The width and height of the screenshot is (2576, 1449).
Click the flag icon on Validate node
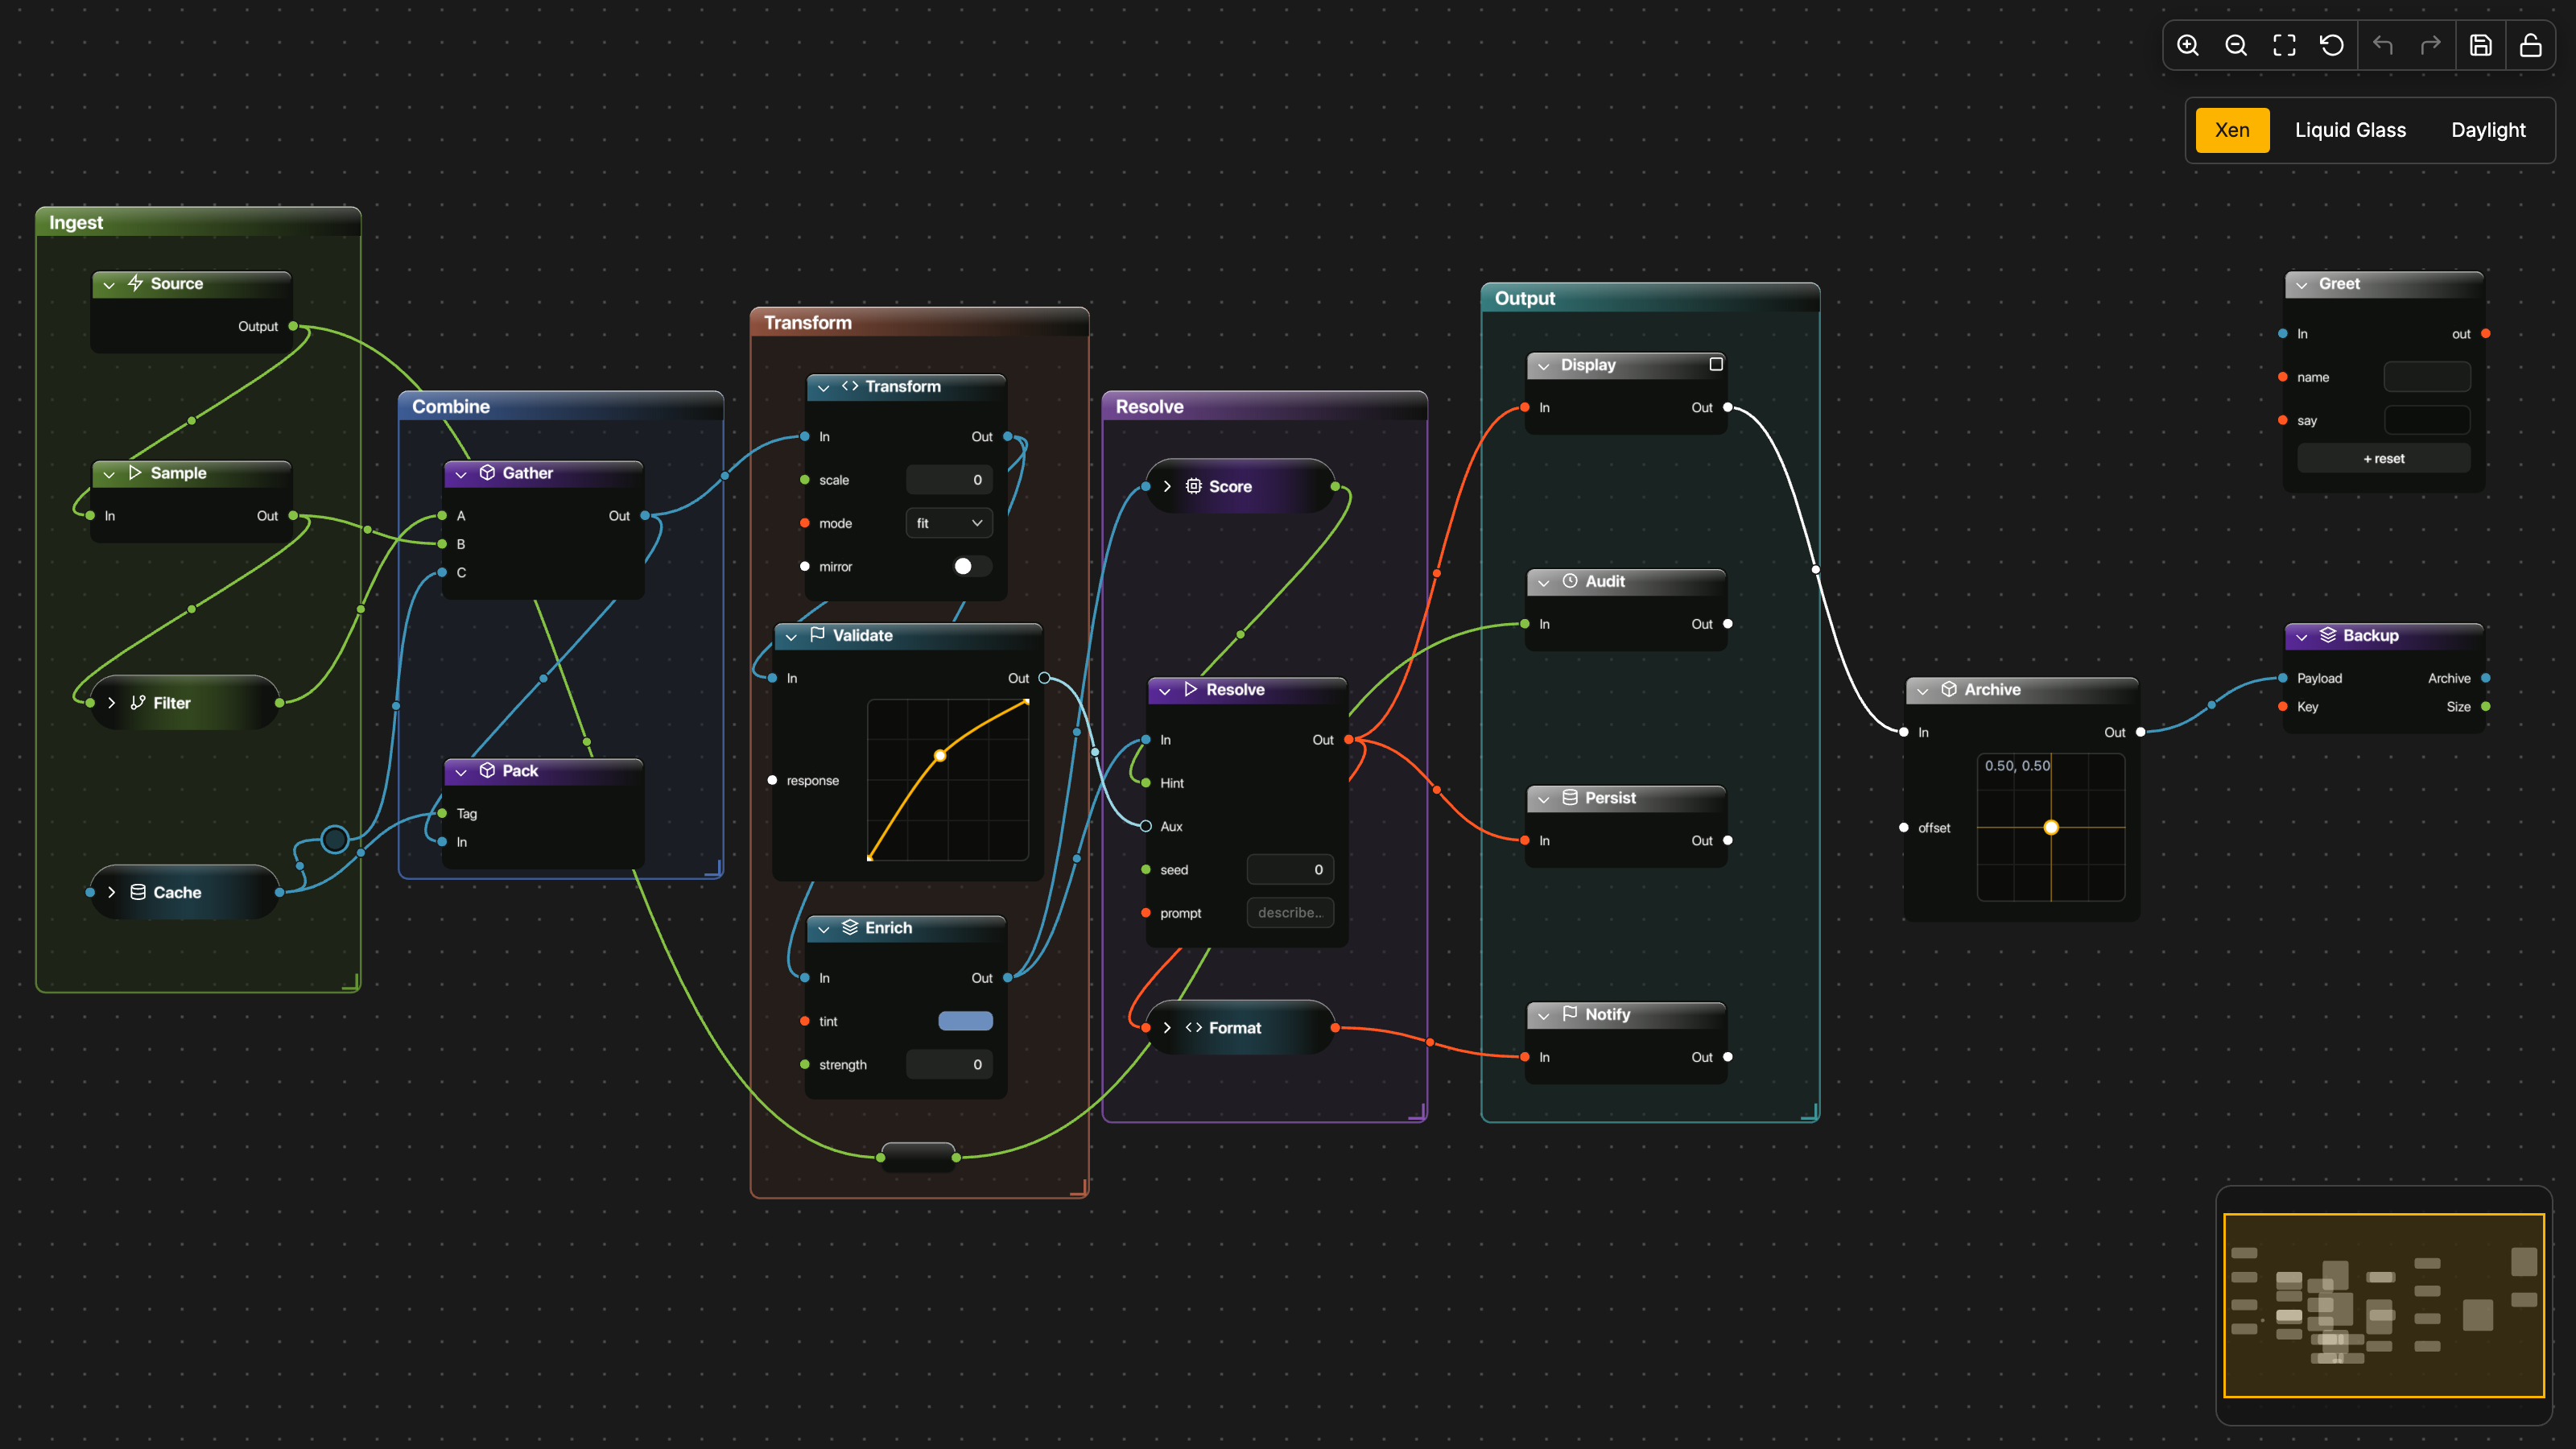(x=817, y=634)
